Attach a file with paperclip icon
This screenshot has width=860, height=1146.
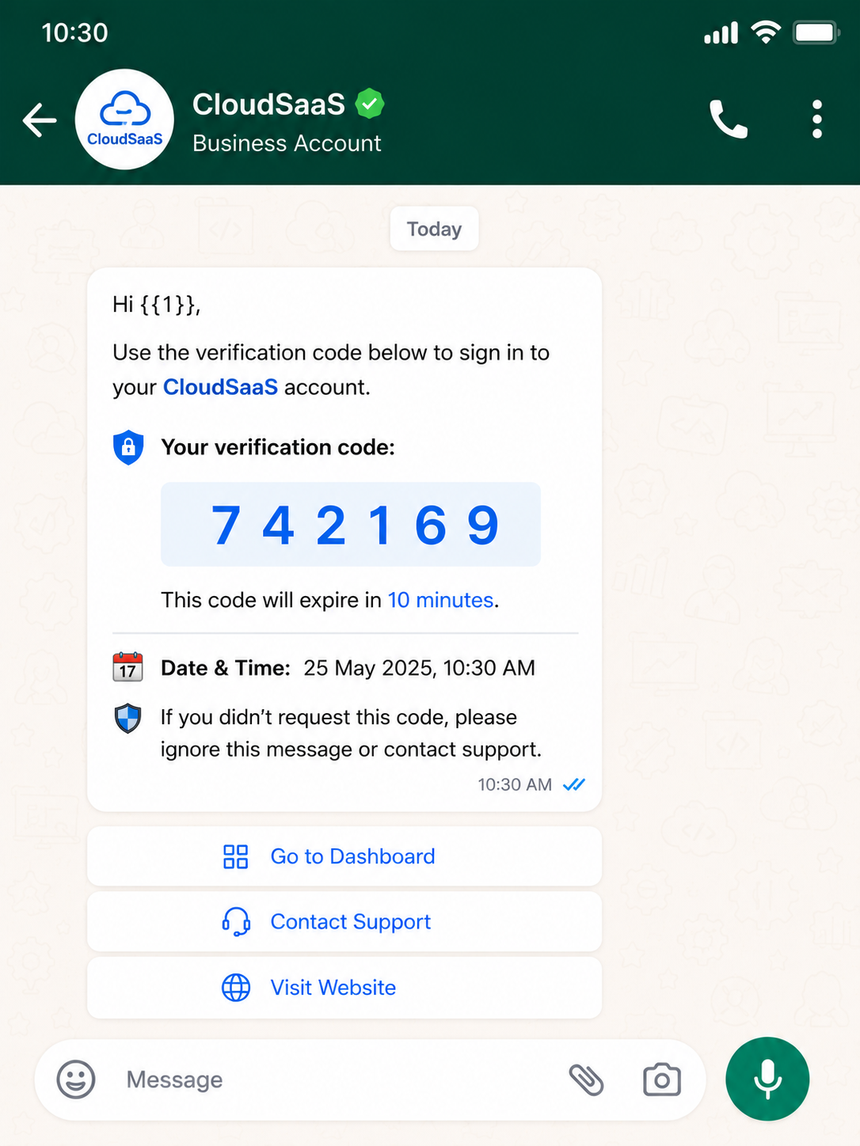pos(586,1080)
